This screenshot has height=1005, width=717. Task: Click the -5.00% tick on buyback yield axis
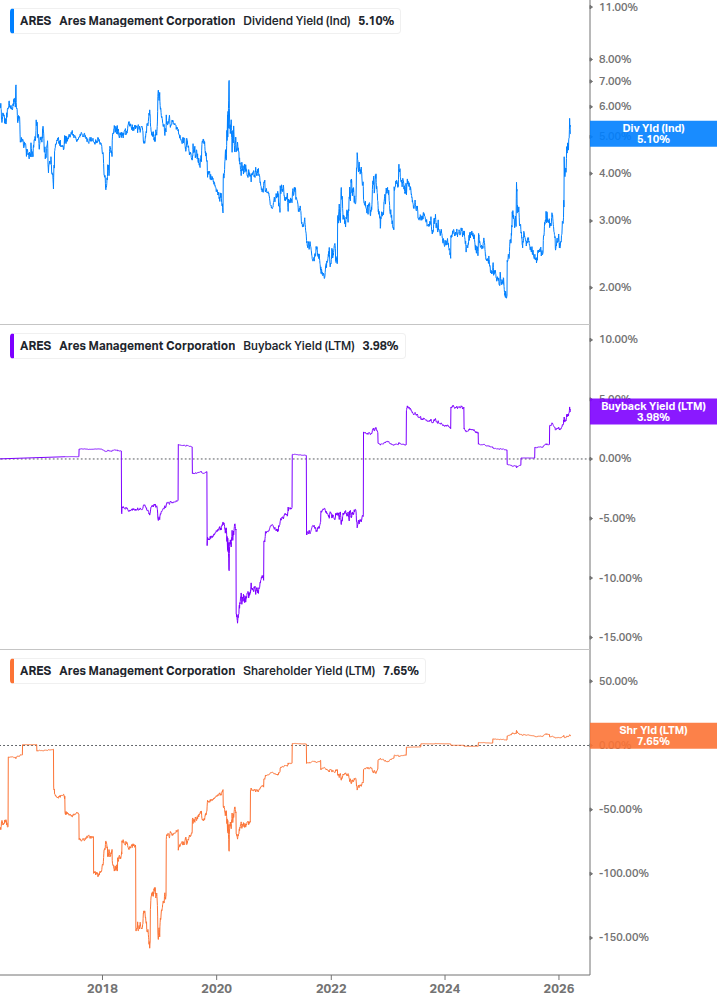click(x=618, y=519)
